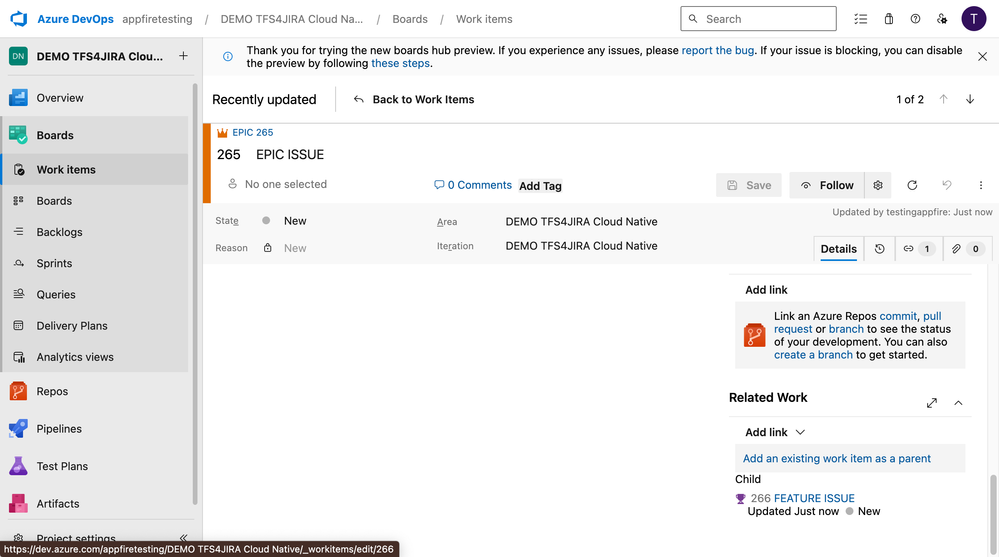Click the Work items breadcrumb
The image size is (999, 557).
(484, 19)
